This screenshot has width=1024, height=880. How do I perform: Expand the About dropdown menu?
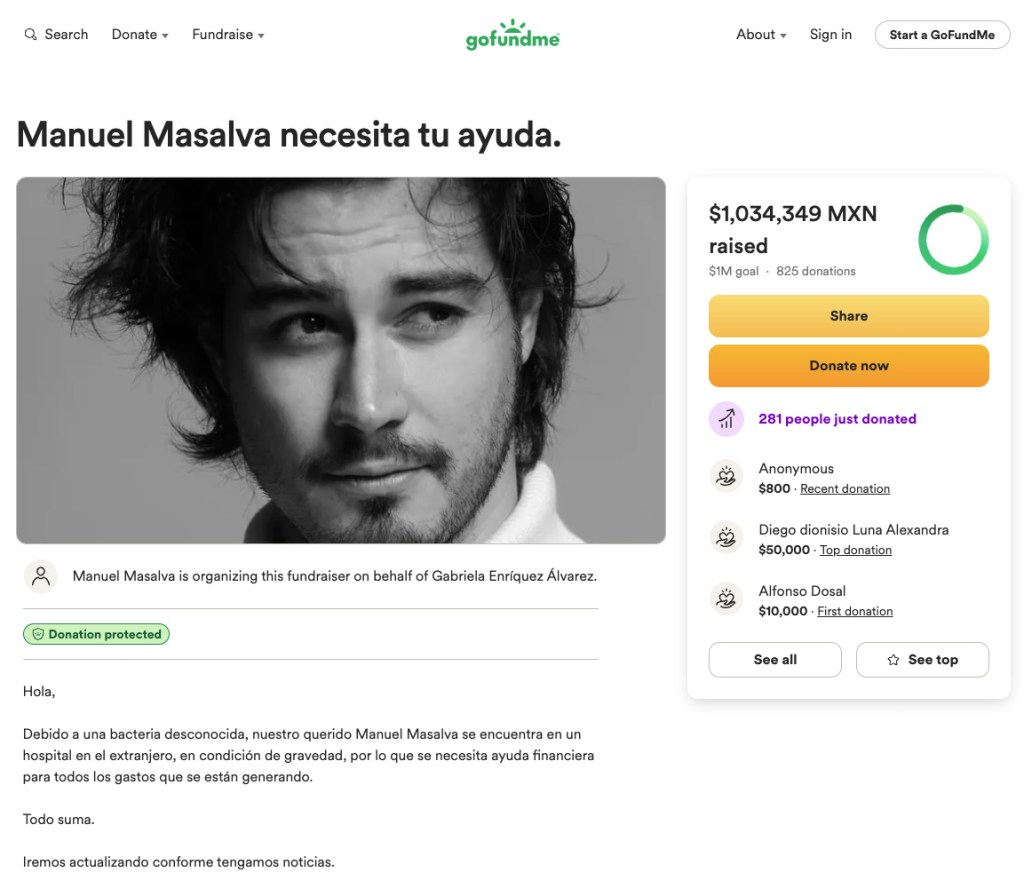coord(761,35)
